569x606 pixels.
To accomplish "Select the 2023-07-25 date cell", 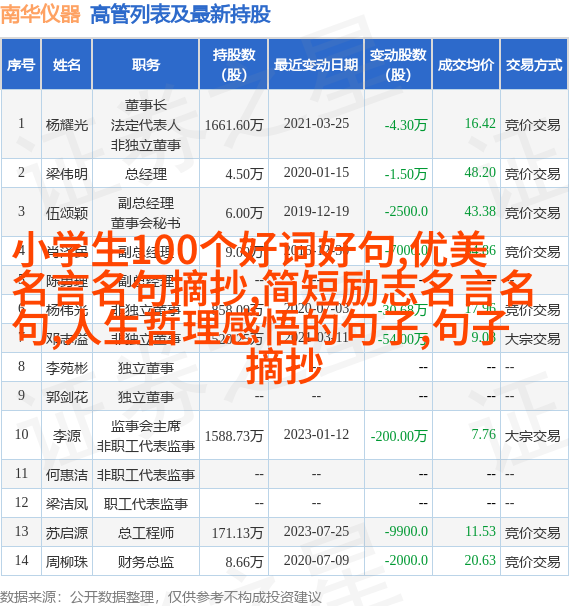I will tap(316, 531).
